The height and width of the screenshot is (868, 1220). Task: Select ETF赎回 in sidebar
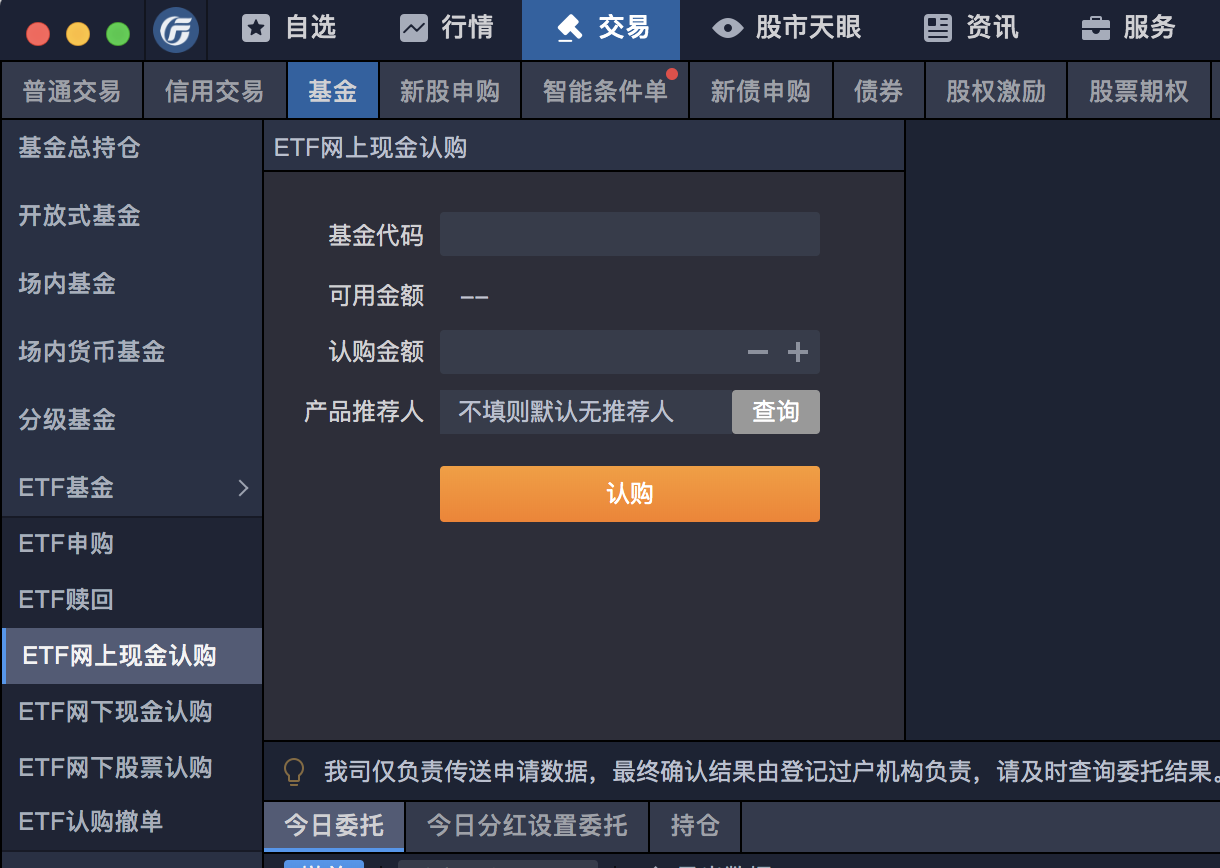tap(66, 600)
